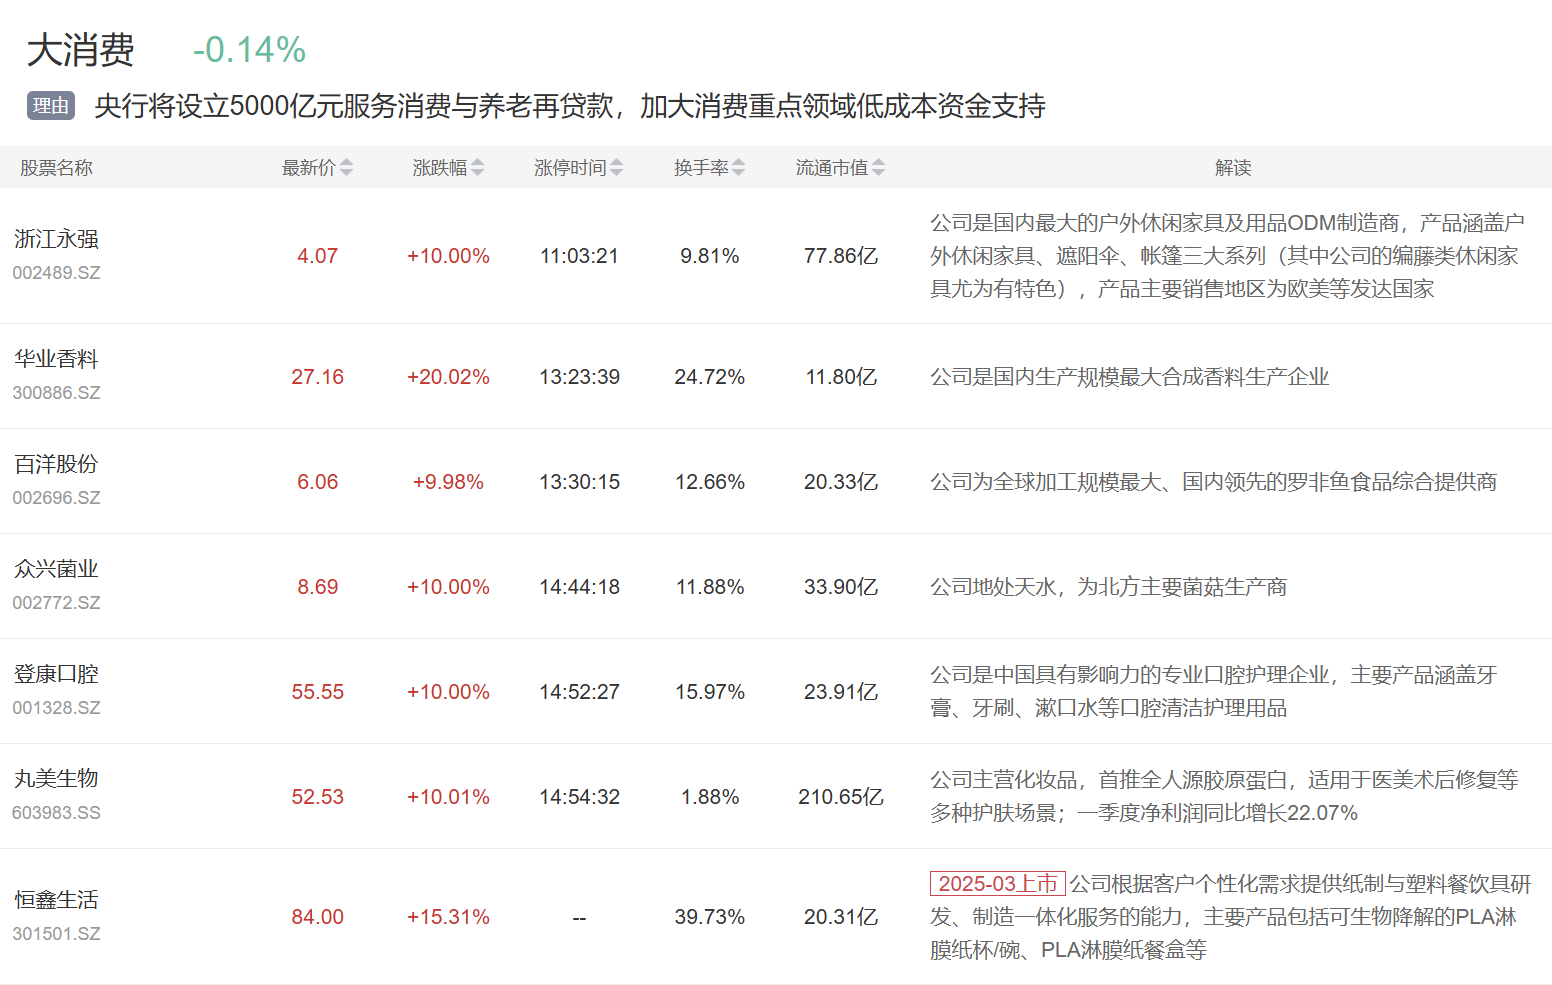This screenshot has height=985, width=1552.
Task: Click +20.02% change for 华业香料
Action: pos(448,377)
